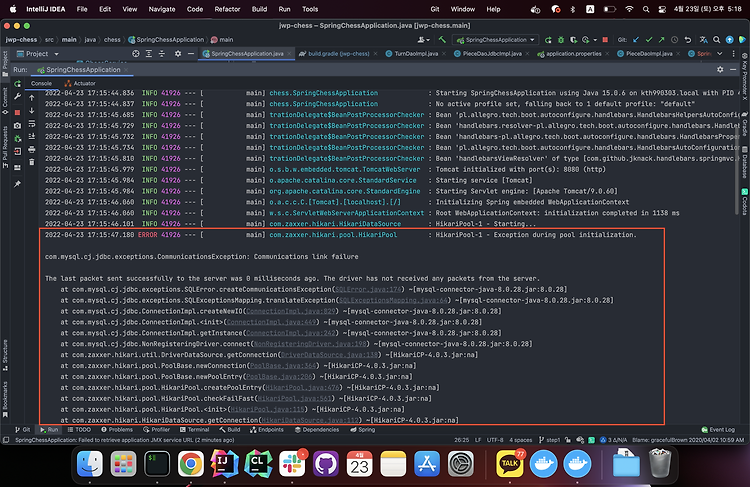Toggle scroll to end in console
750x487 pixels.
tap(32, 136)
